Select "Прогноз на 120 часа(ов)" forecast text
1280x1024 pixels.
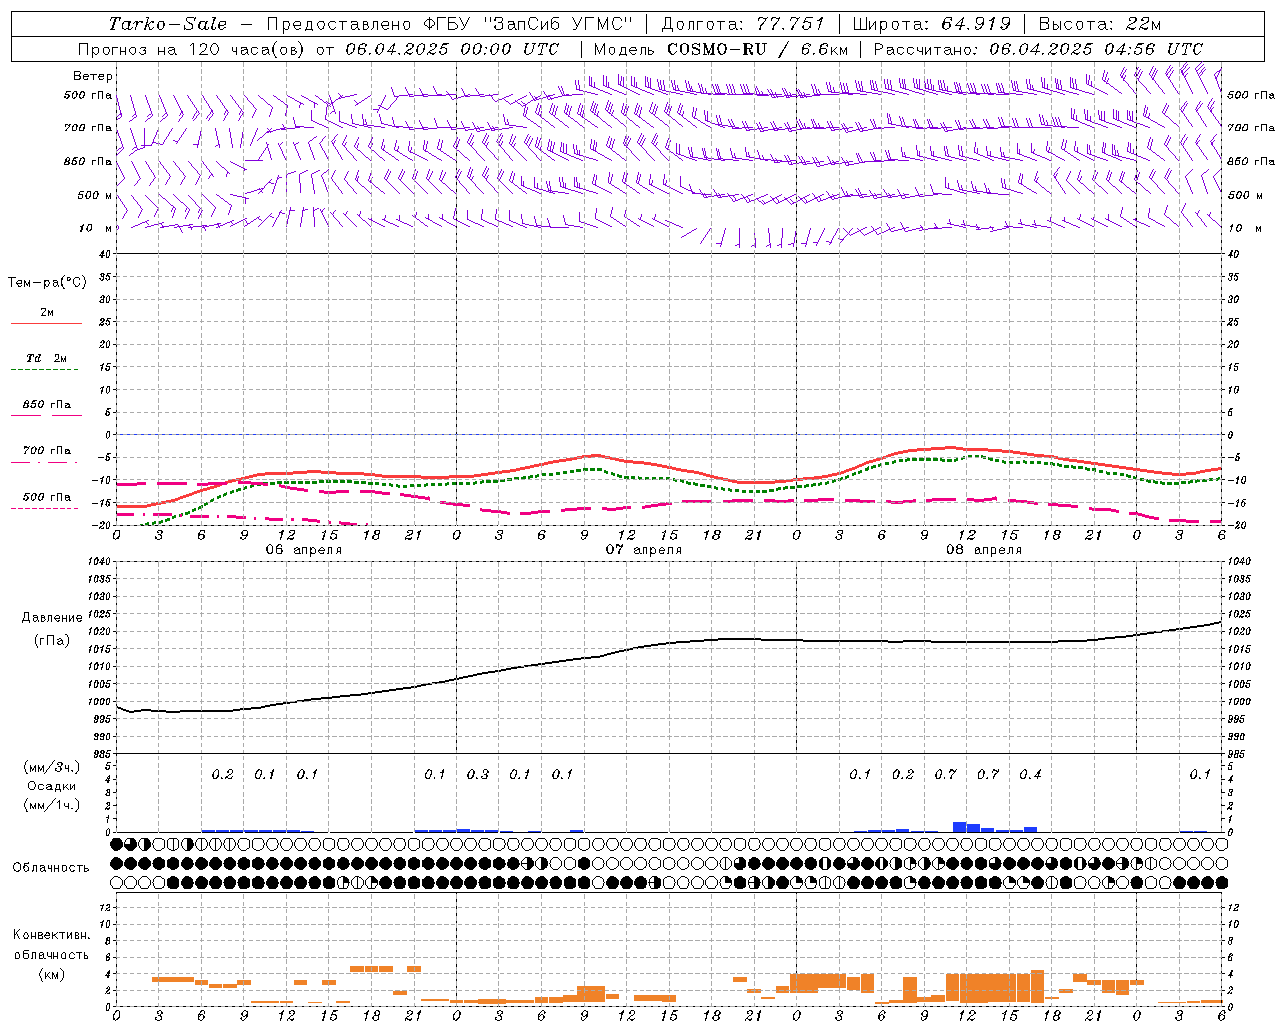(x=192, y=49)
